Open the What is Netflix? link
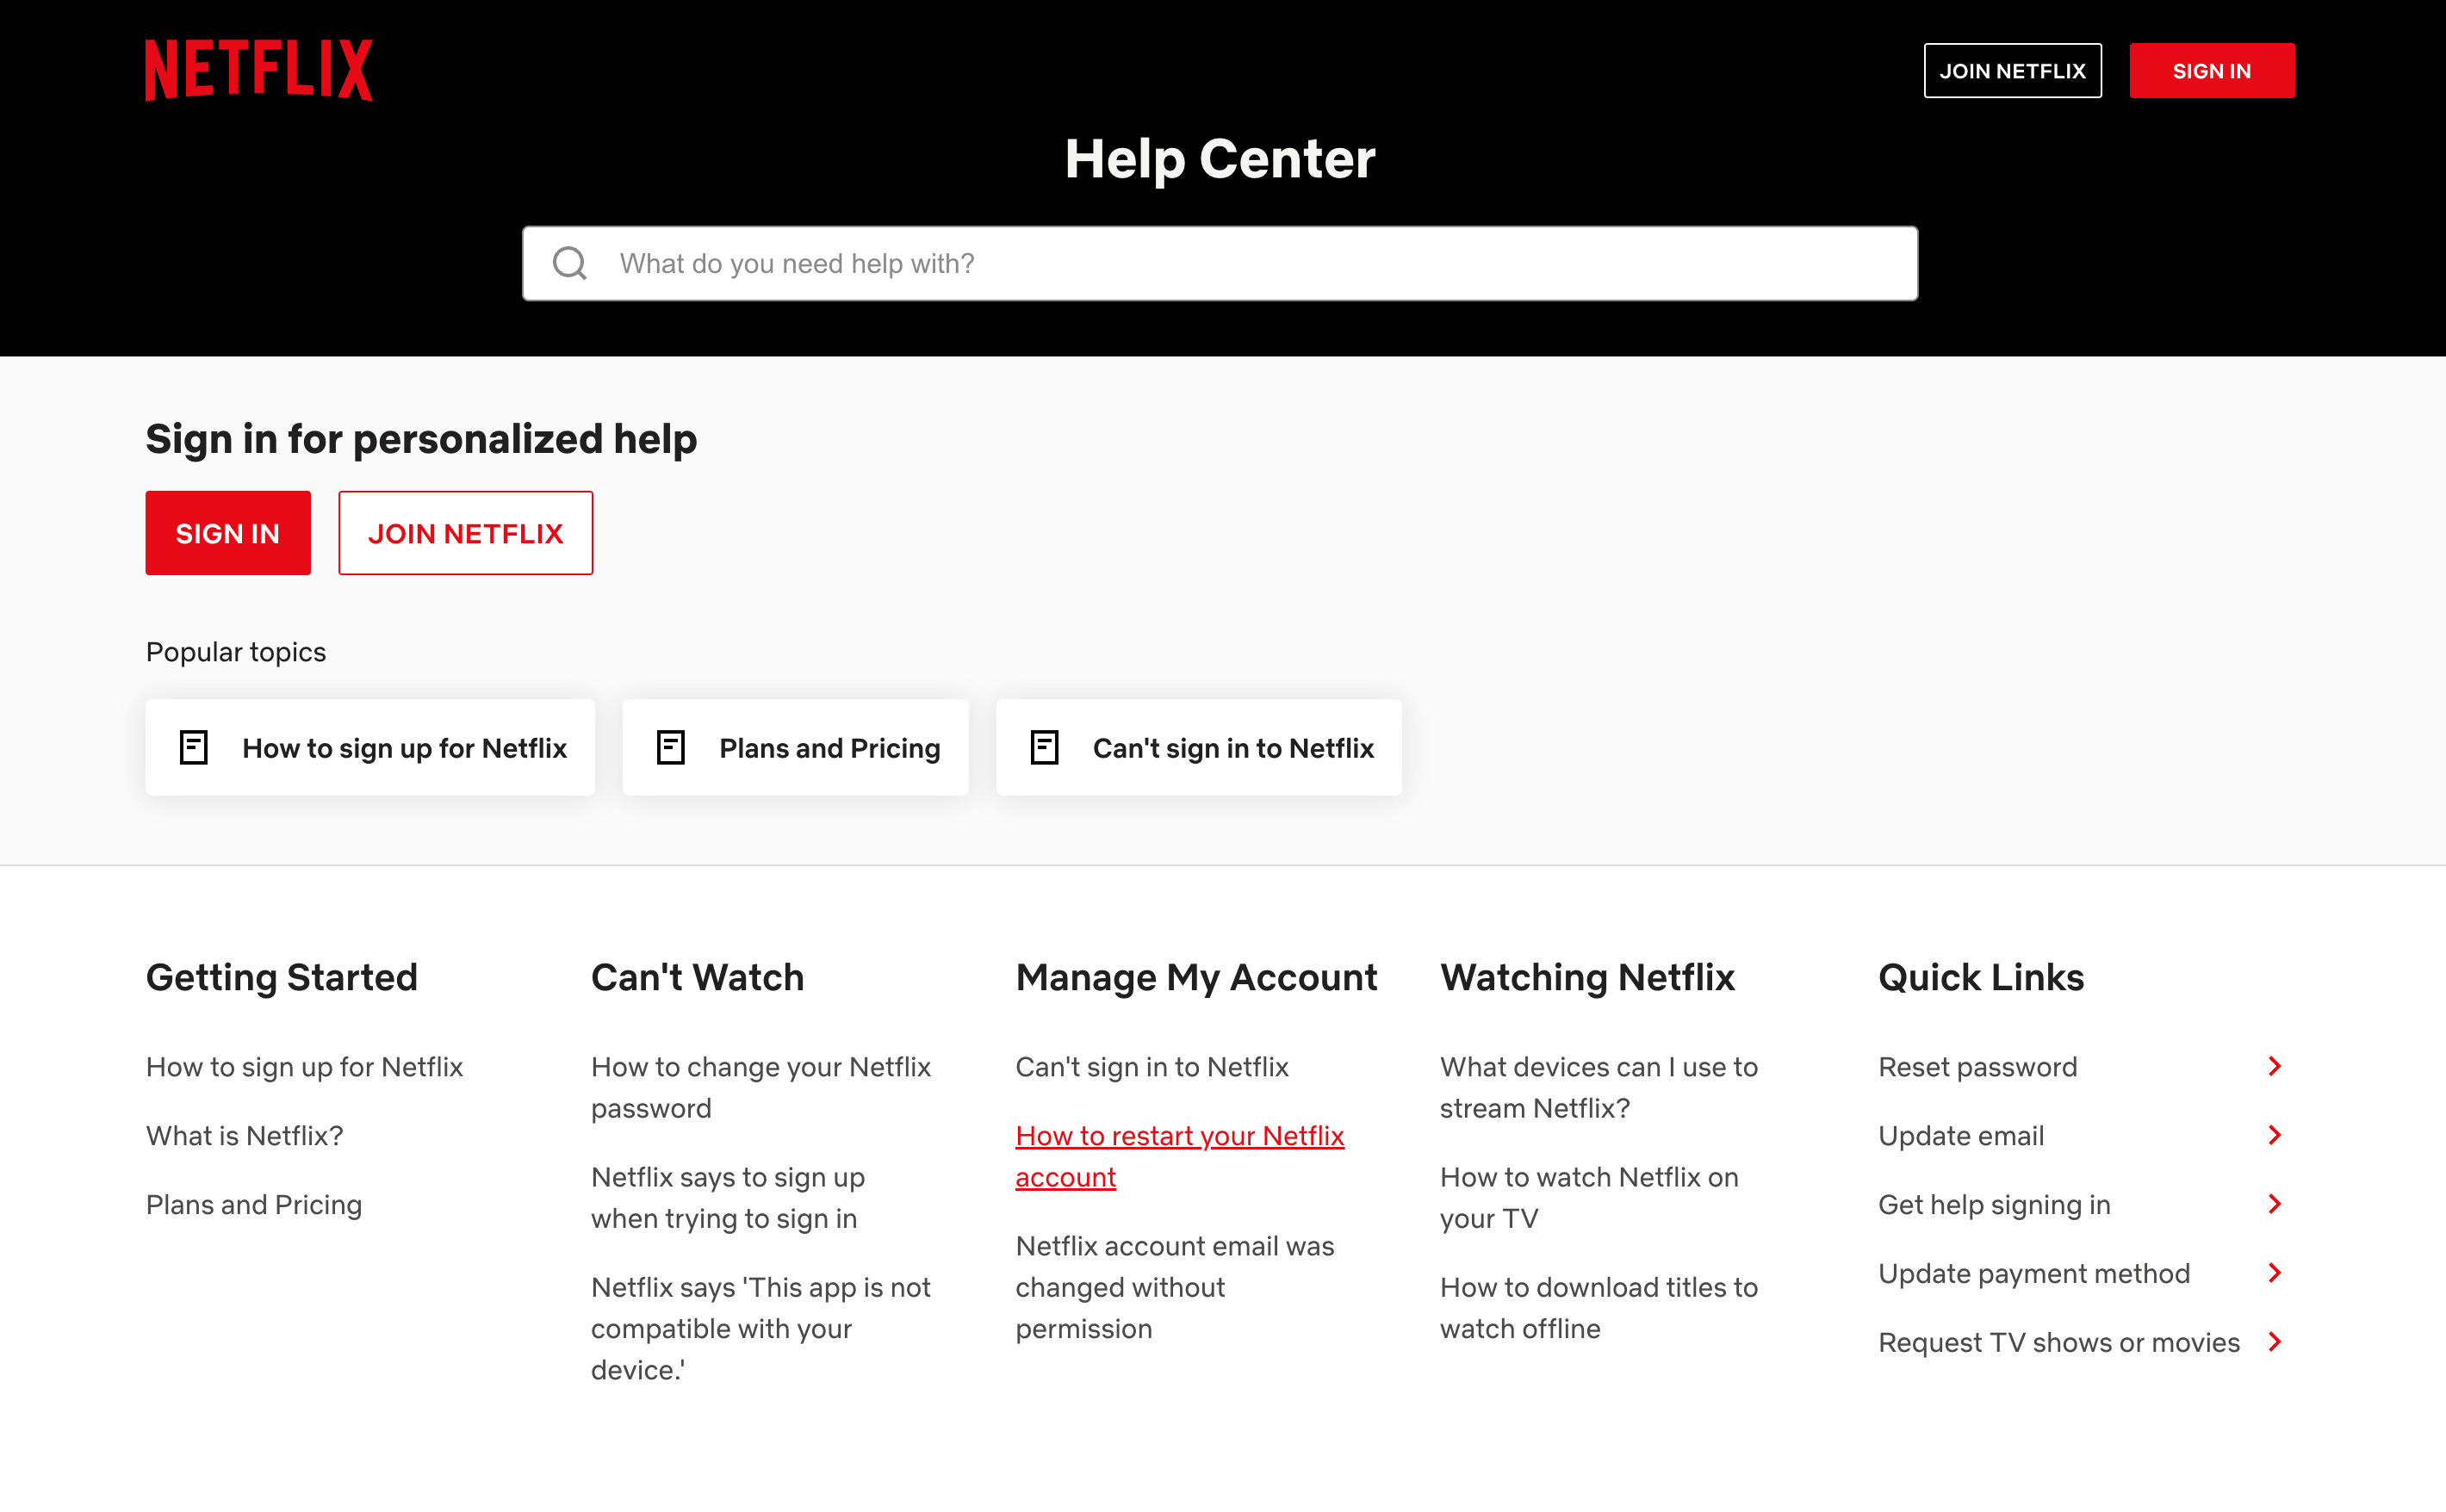This screenshot has height=1512, width=2446. [x=244, y=1136]
